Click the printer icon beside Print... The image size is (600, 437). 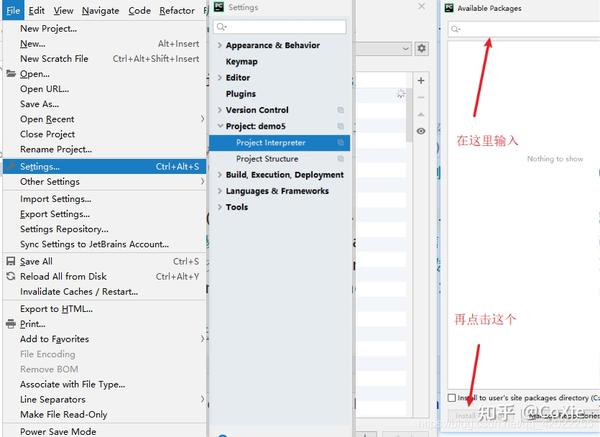tap(11, 324)
